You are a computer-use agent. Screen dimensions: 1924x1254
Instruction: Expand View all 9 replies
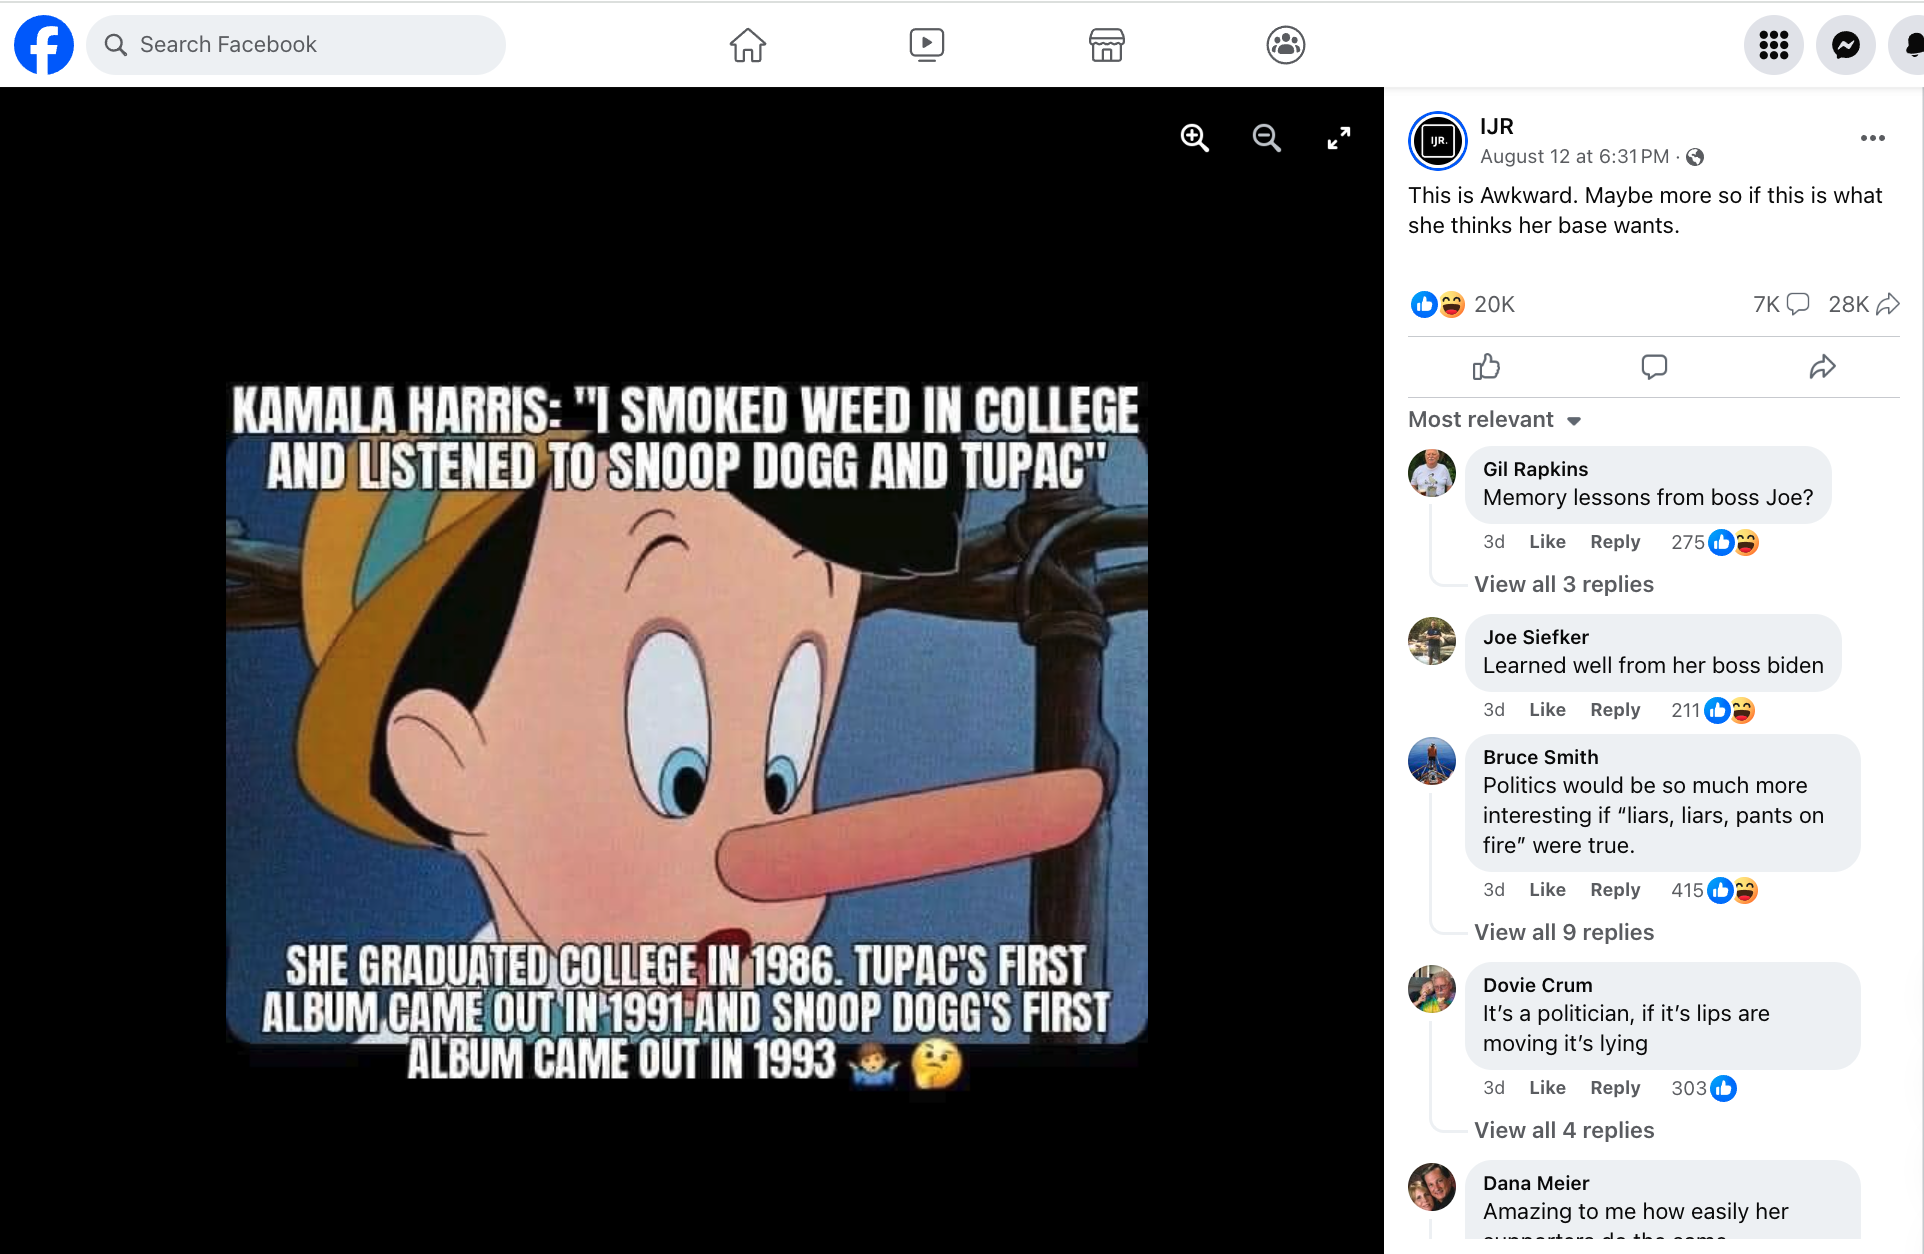pos(1564,932)
